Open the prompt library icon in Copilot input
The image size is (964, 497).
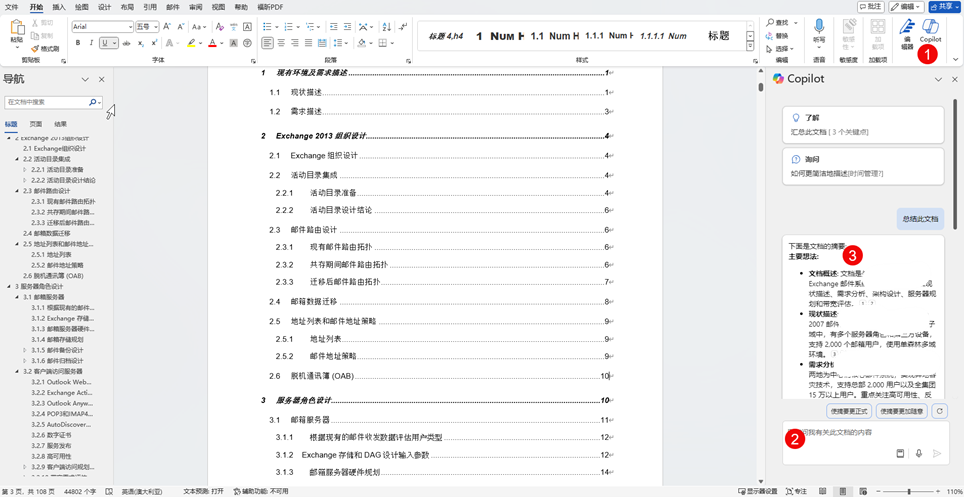(900, 453)
